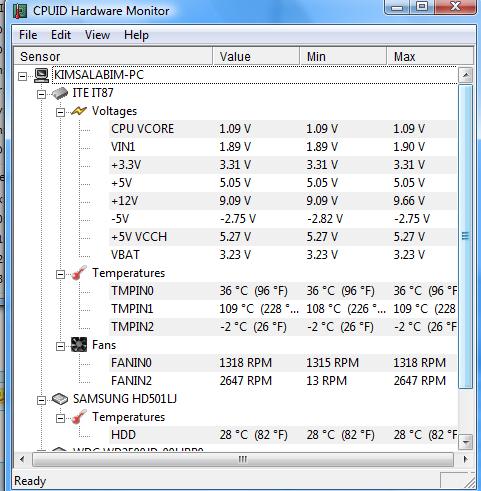Click the Sensor column header
The height and width of the screenshot is (491, 481).
coord(113,56)
